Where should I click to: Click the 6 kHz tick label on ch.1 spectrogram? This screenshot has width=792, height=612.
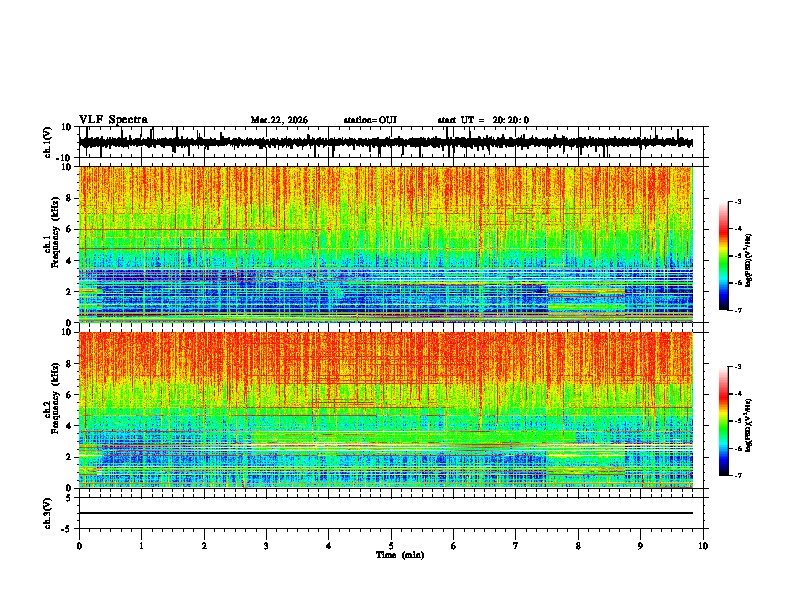pyautogui.click(x=69, y=229)
